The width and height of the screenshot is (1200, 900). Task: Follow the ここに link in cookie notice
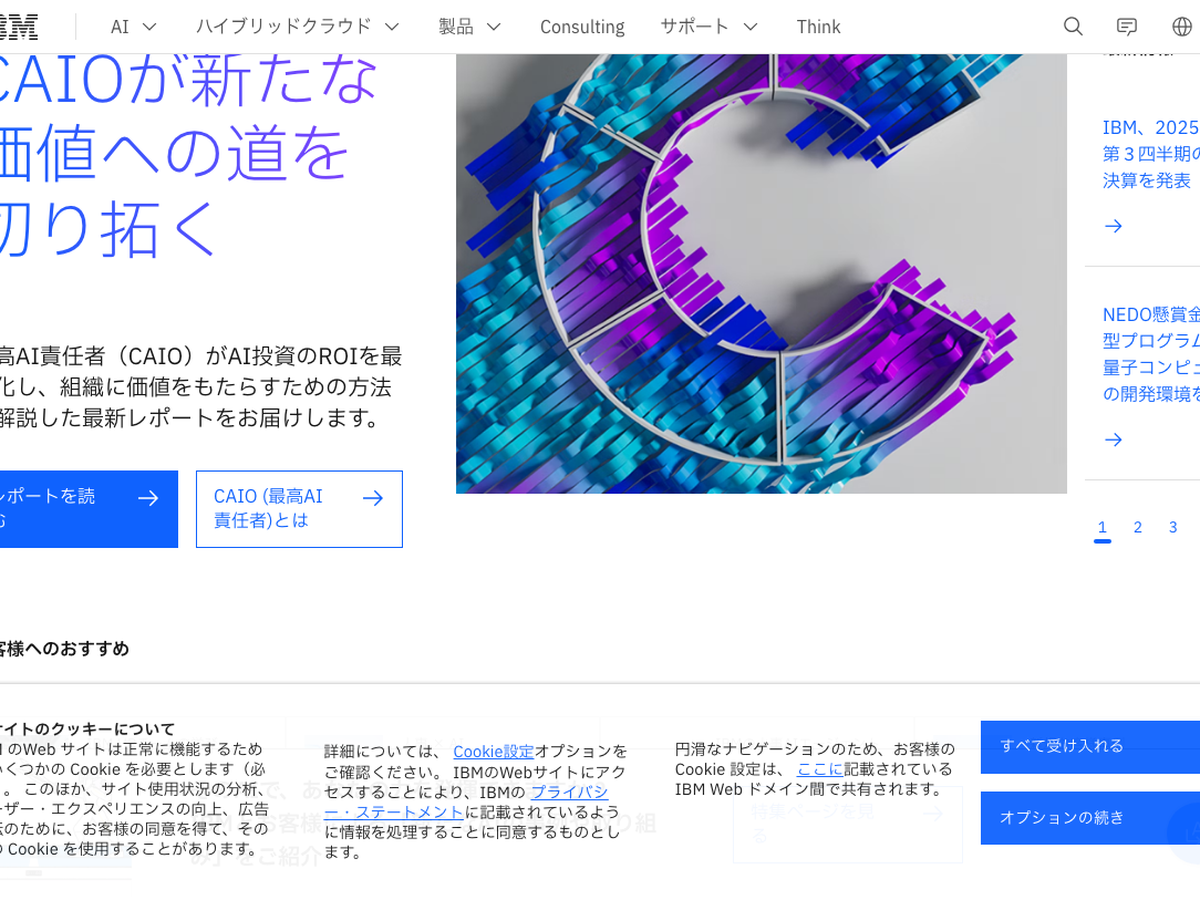[x=819, y=769]
